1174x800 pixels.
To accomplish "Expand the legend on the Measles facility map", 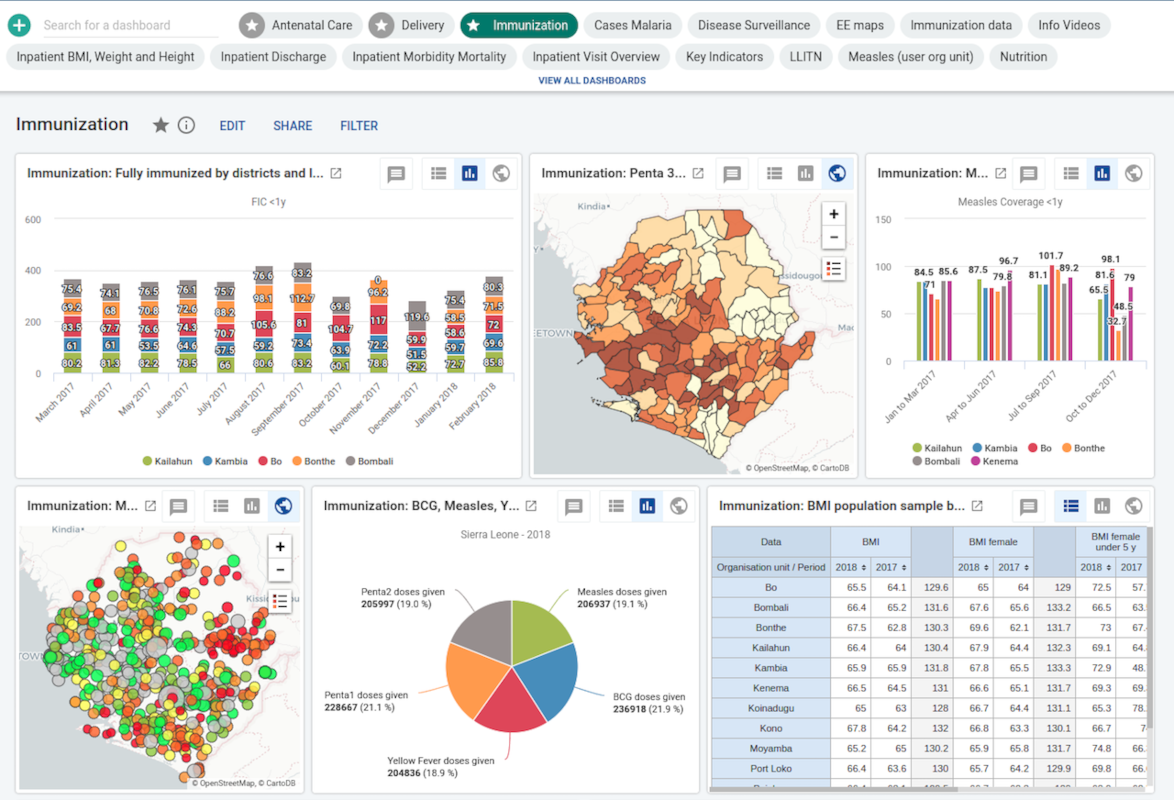I will 280,601.
